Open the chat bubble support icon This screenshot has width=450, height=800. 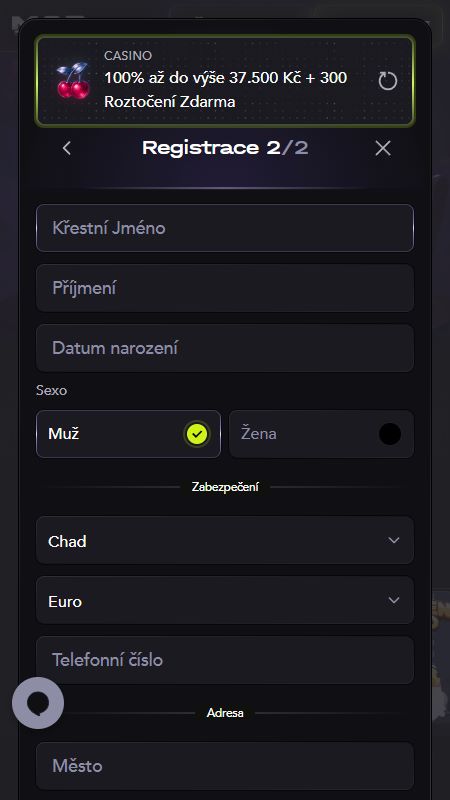pyautogui.click(x=38, y=703)
